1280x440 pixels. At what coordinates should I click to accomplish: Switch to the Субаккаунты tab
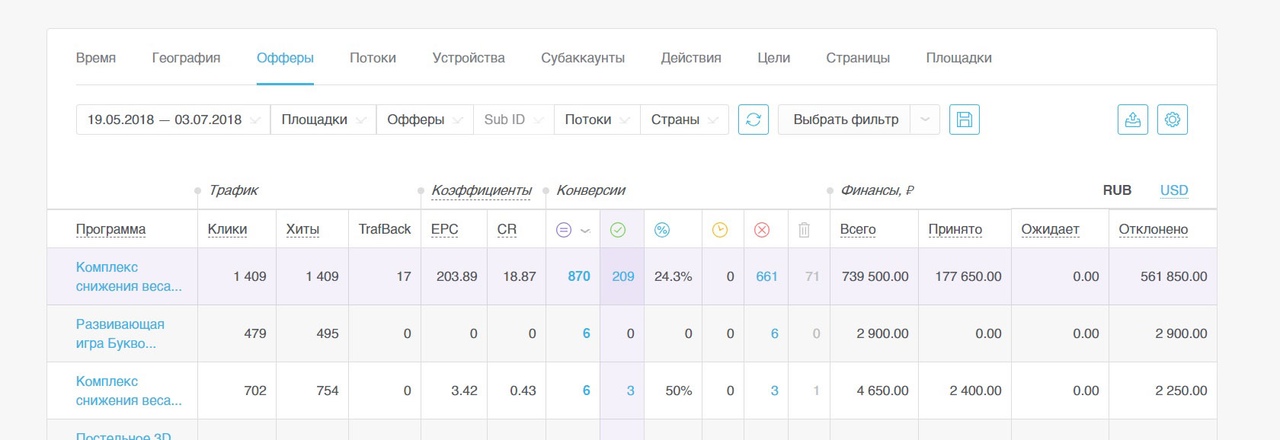(x=583, y=58)
